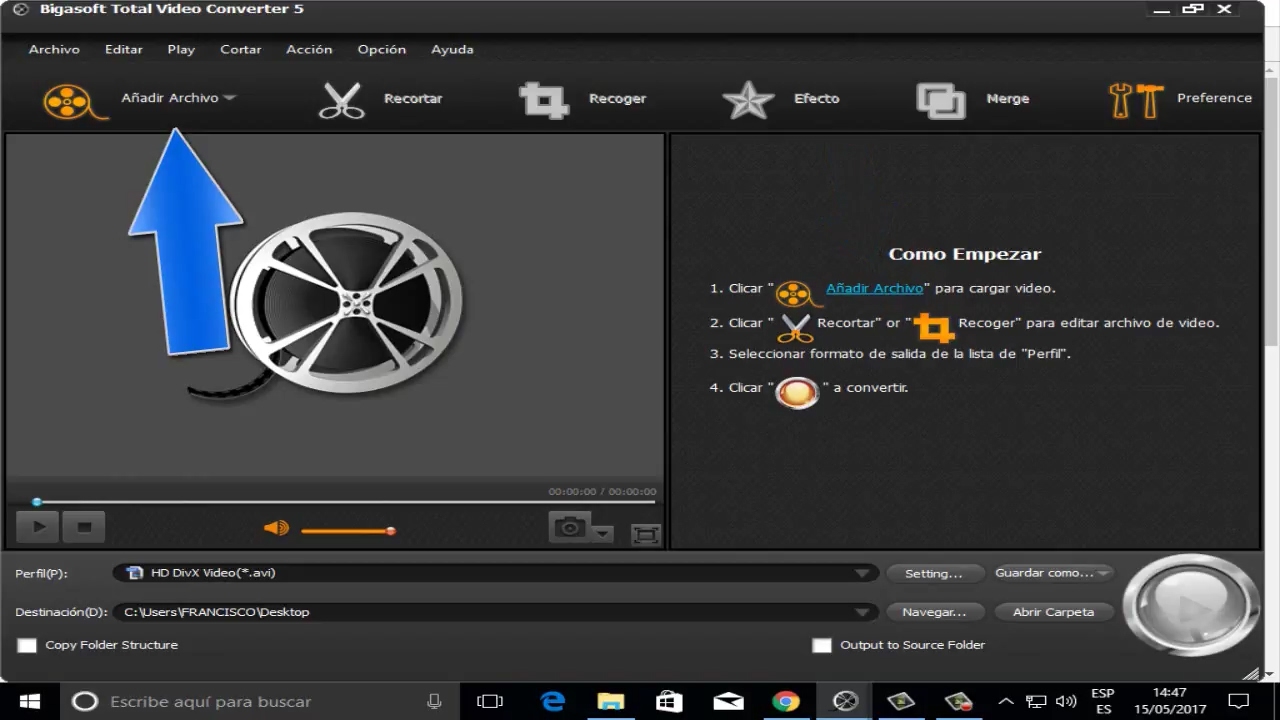Click film reel icon in Como Empezar step 1
This screenshot has height=720, width=1280.
coord(797,292)
